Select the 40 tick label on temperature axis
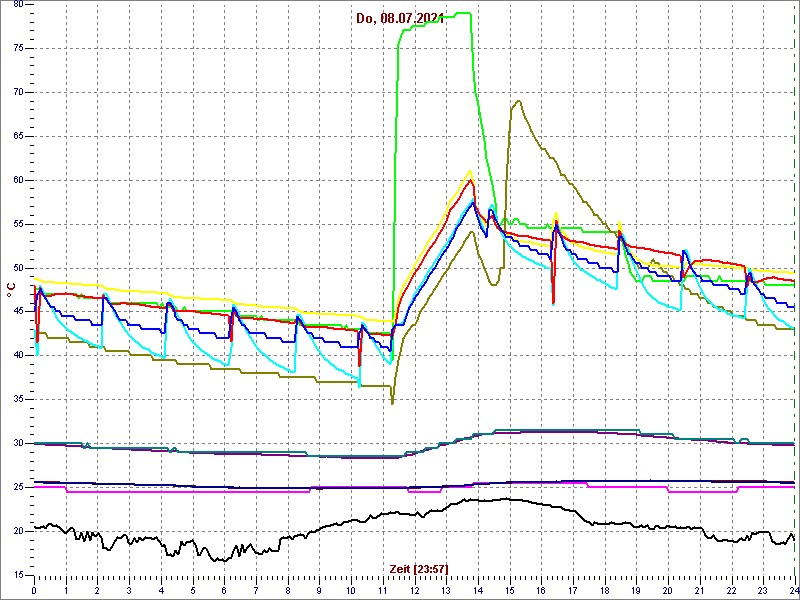 point(18,356)
